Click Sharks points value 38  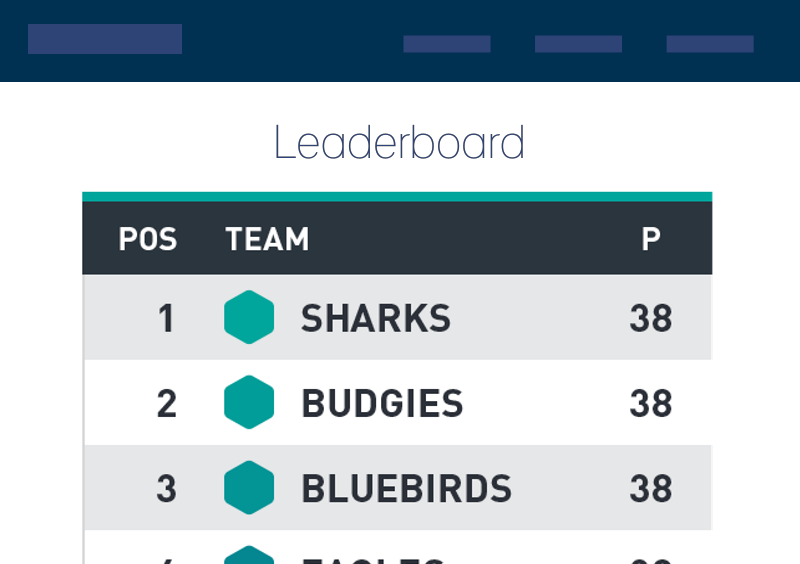pyautogui.click(x=651, y=318)
